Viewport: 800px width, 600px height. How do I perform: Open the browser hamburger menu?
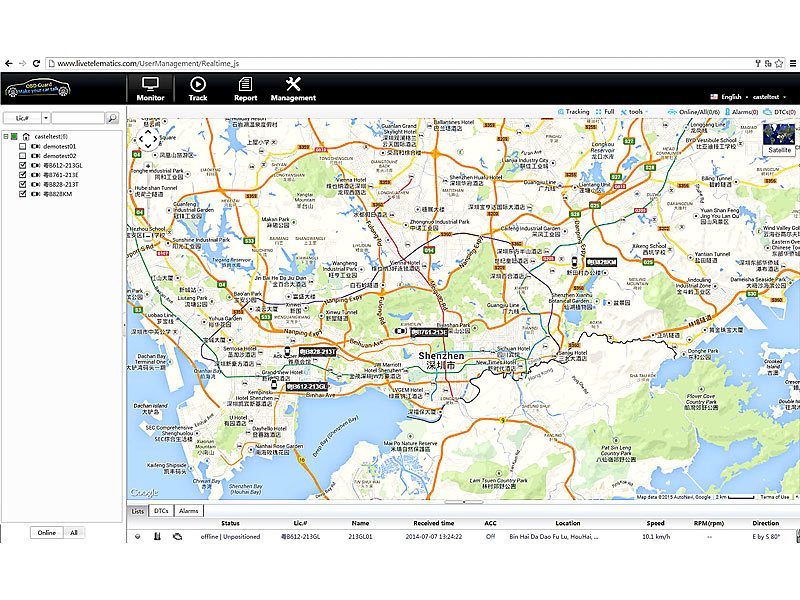[793, 63]
